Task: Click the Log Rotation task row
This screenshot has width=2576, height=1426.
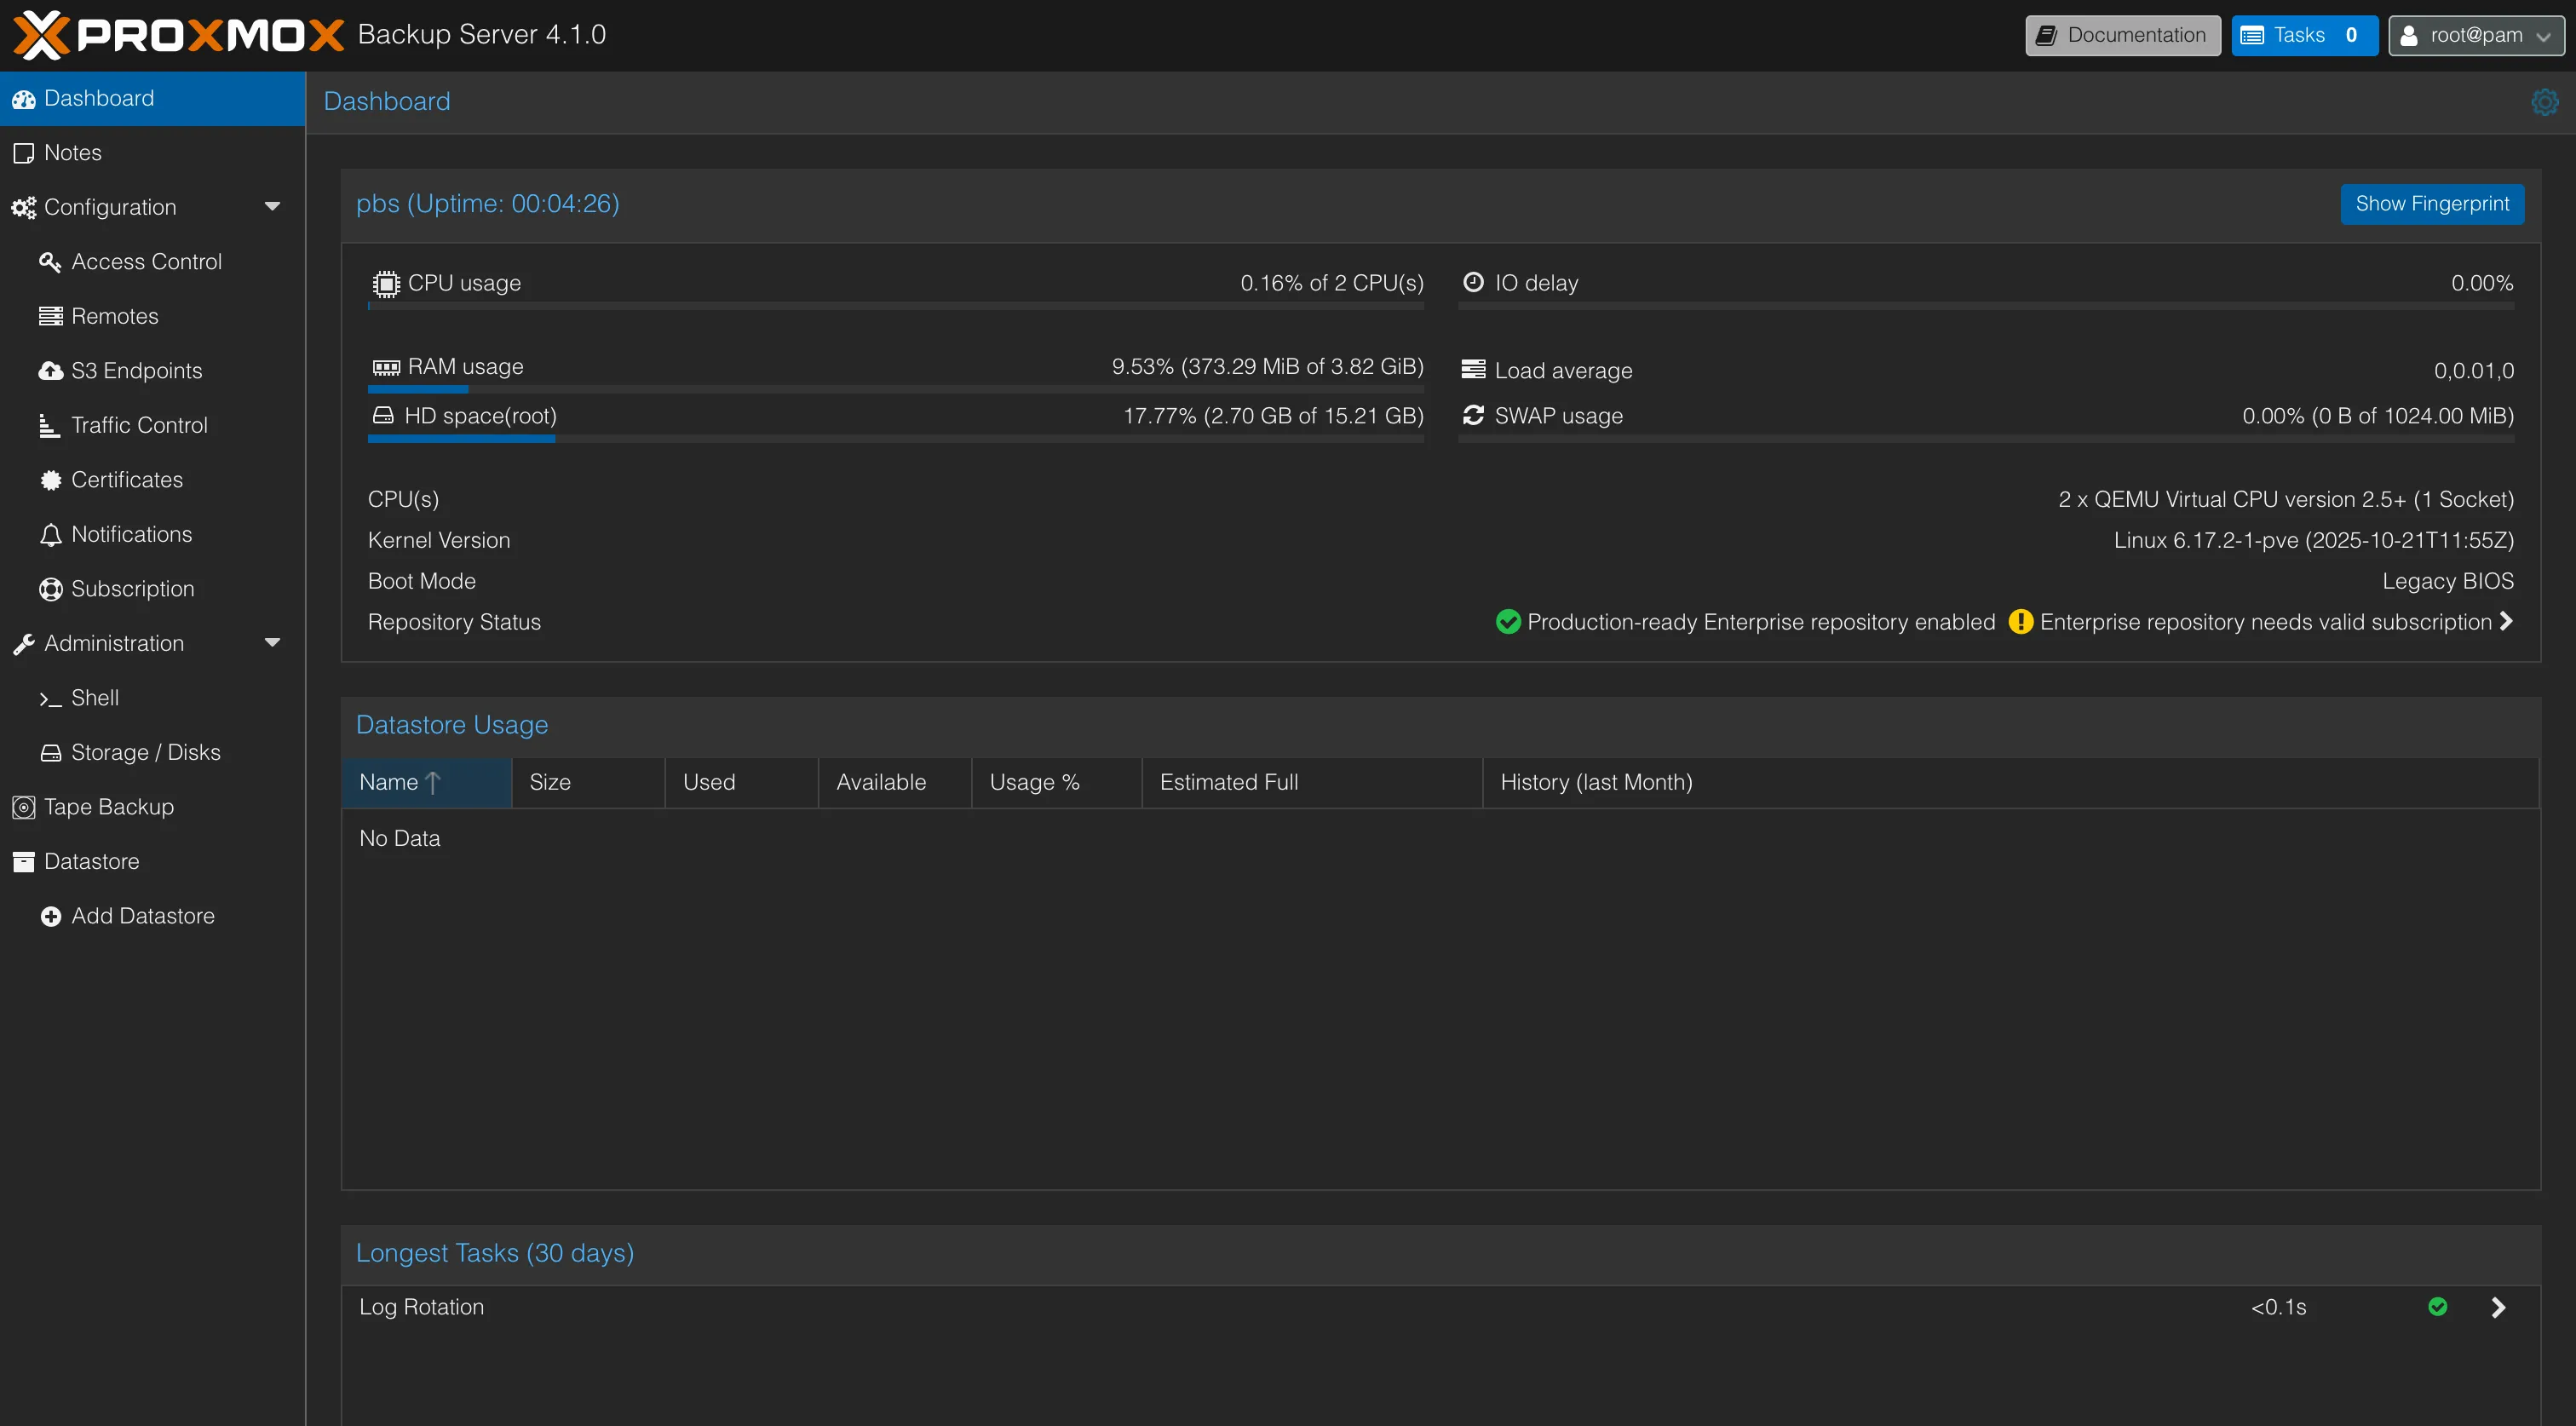Action: [1440, 1307]
